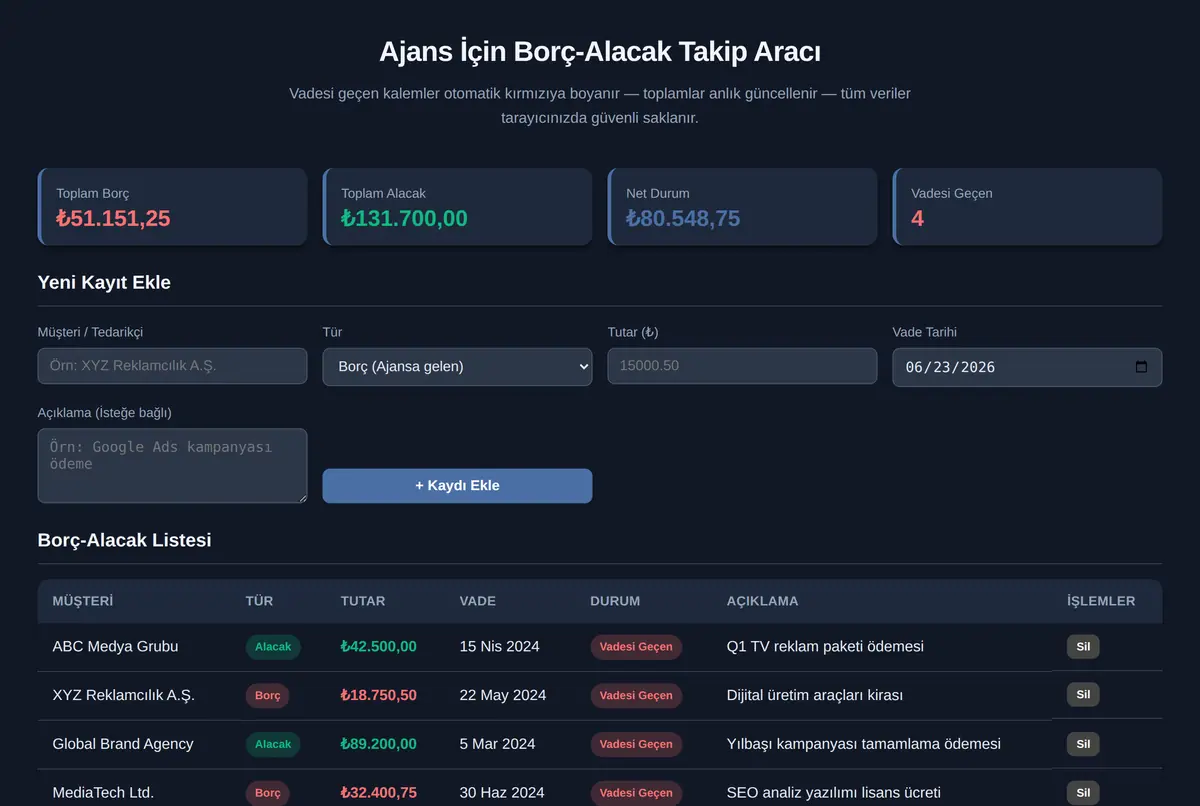The height and width of the screenshot is (806, 1200).
Task: Focus the Tutar amount field
Action: click(x=742, y=366)
